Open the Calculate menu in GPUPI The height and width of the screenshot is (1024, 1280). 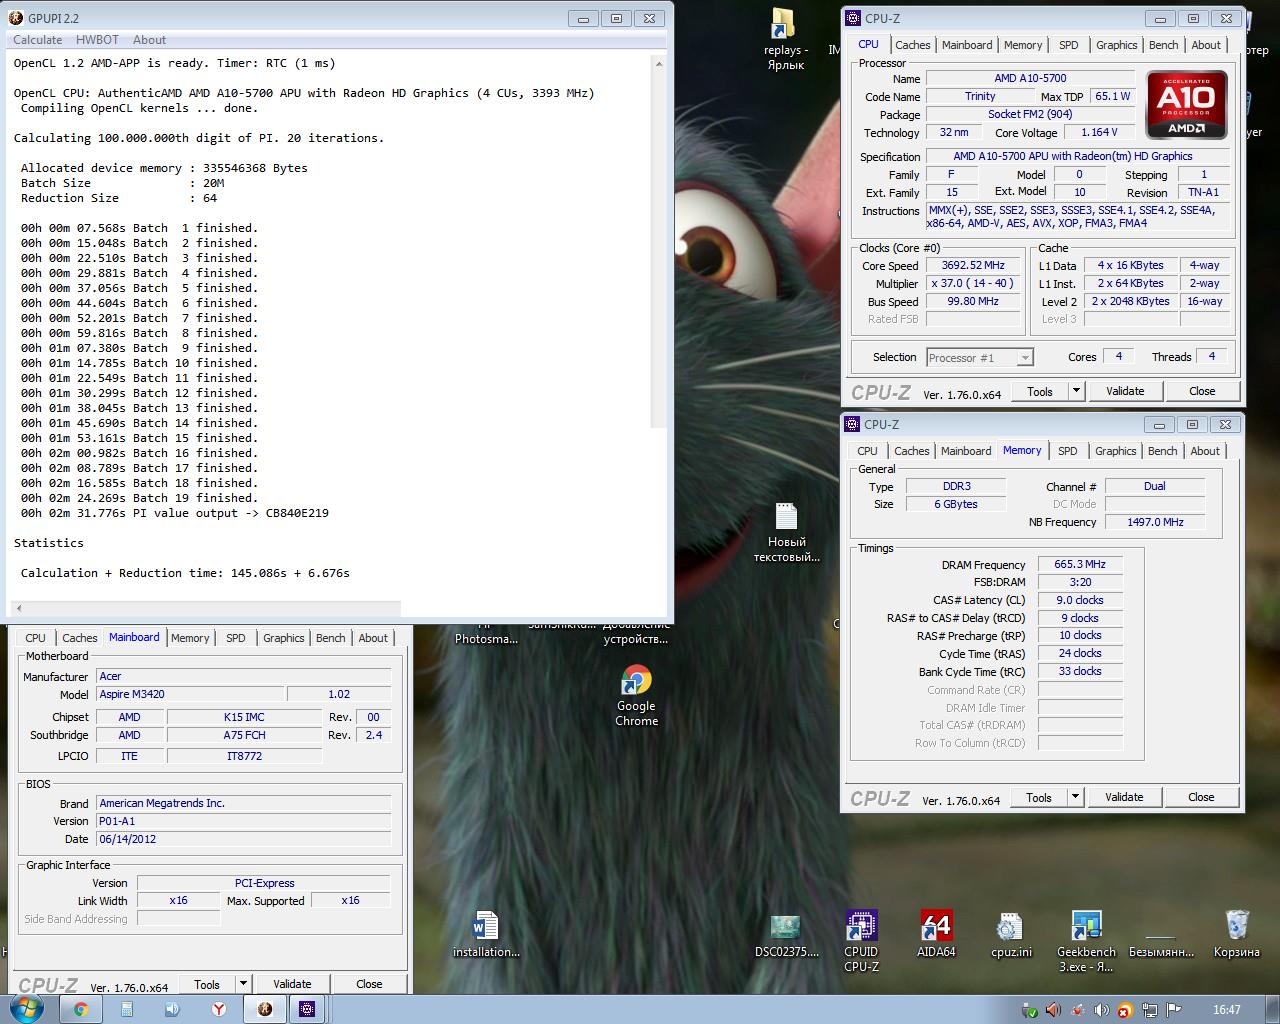pos(37,40)
